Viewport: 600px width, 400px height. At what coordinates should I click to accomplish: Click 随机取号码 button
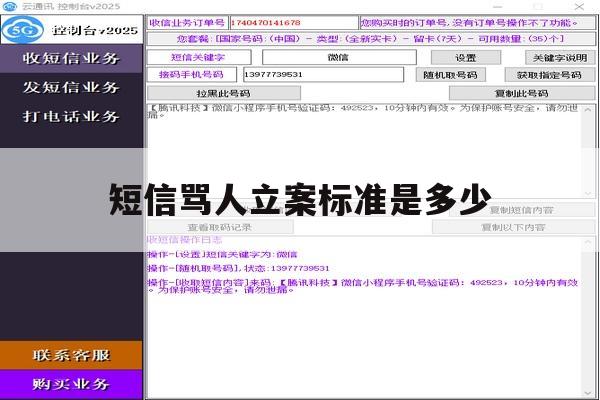(x=450, y=75)
